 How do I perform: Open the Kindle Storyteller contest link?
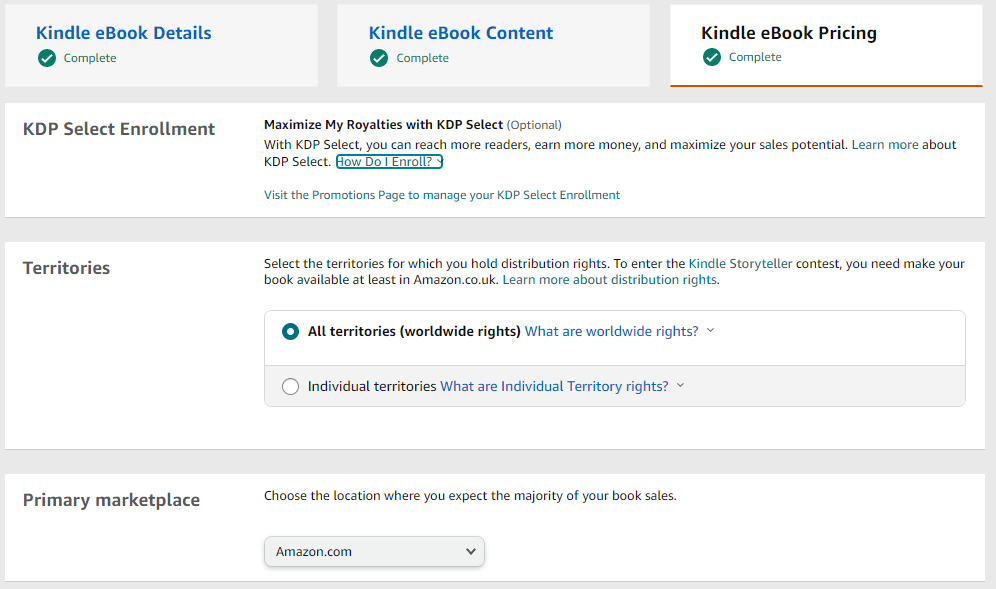pos(740,264)
